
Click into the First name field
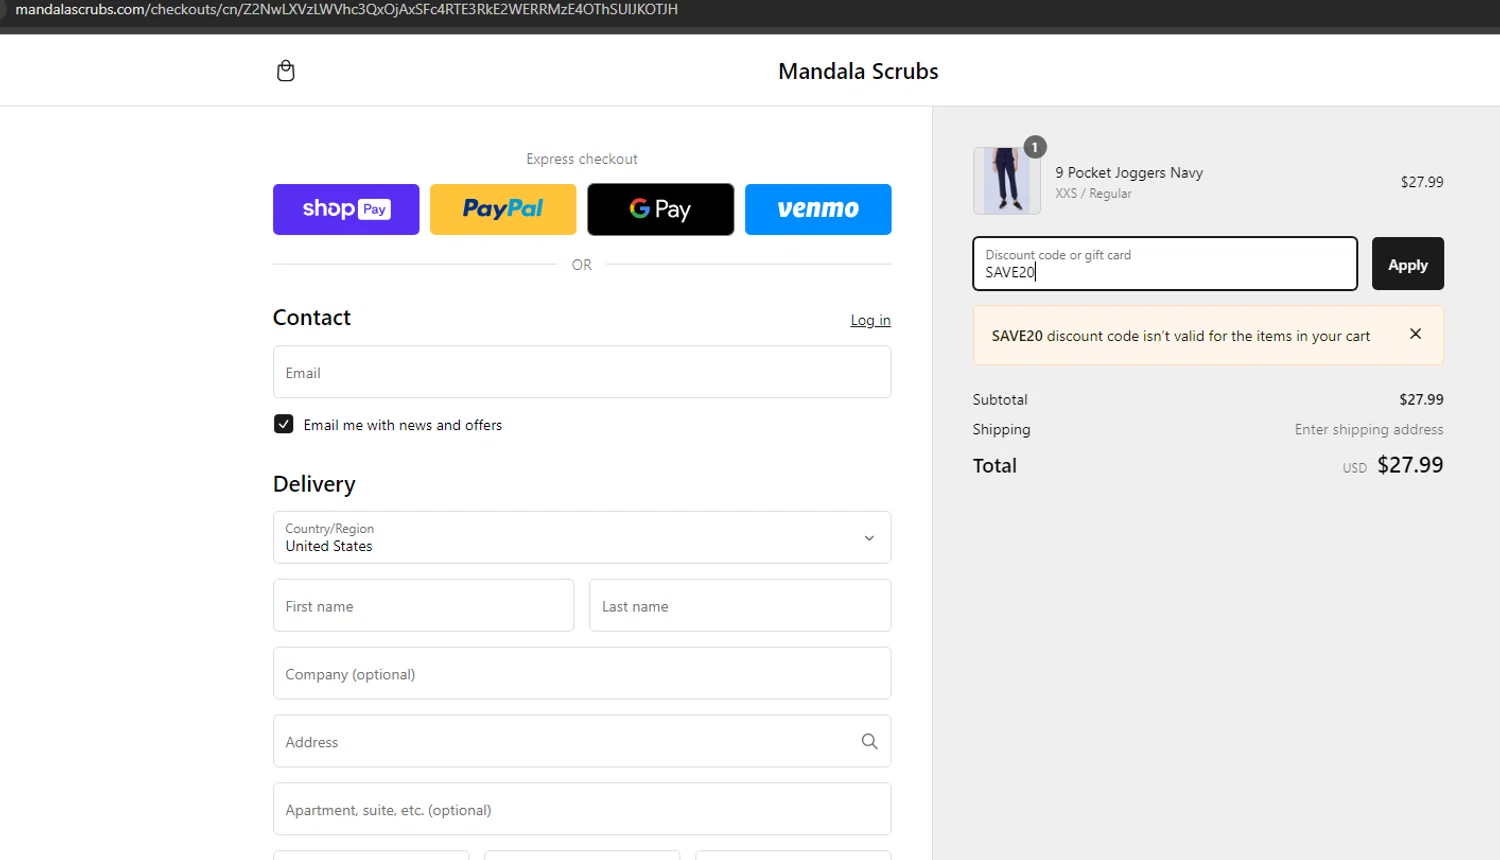click(x=424, y=605)
